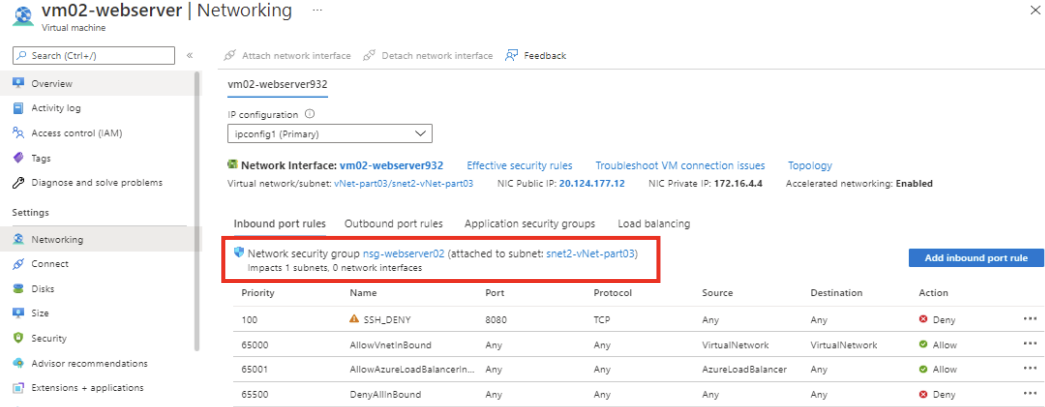The width and height of the screenshot is (1045, 407).
Task: Click the AllowVnetInBound rule name
Action: (x=390, y=345)
